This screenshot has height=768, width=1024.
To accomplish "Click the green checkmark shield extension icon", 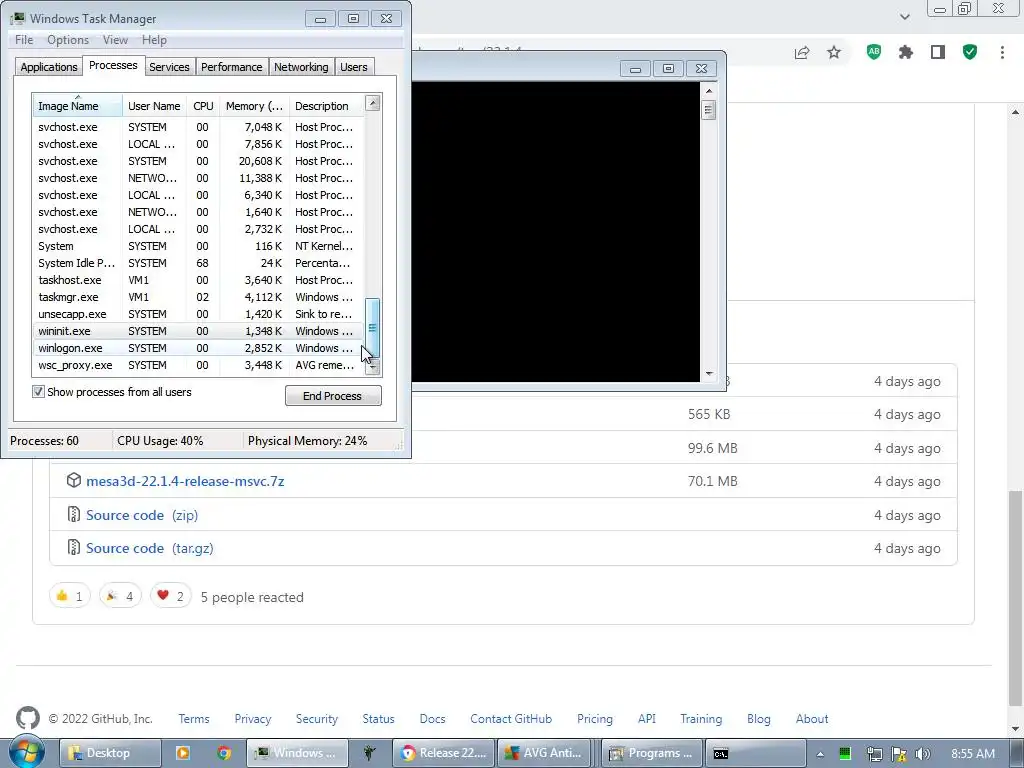I will [970, 52].
